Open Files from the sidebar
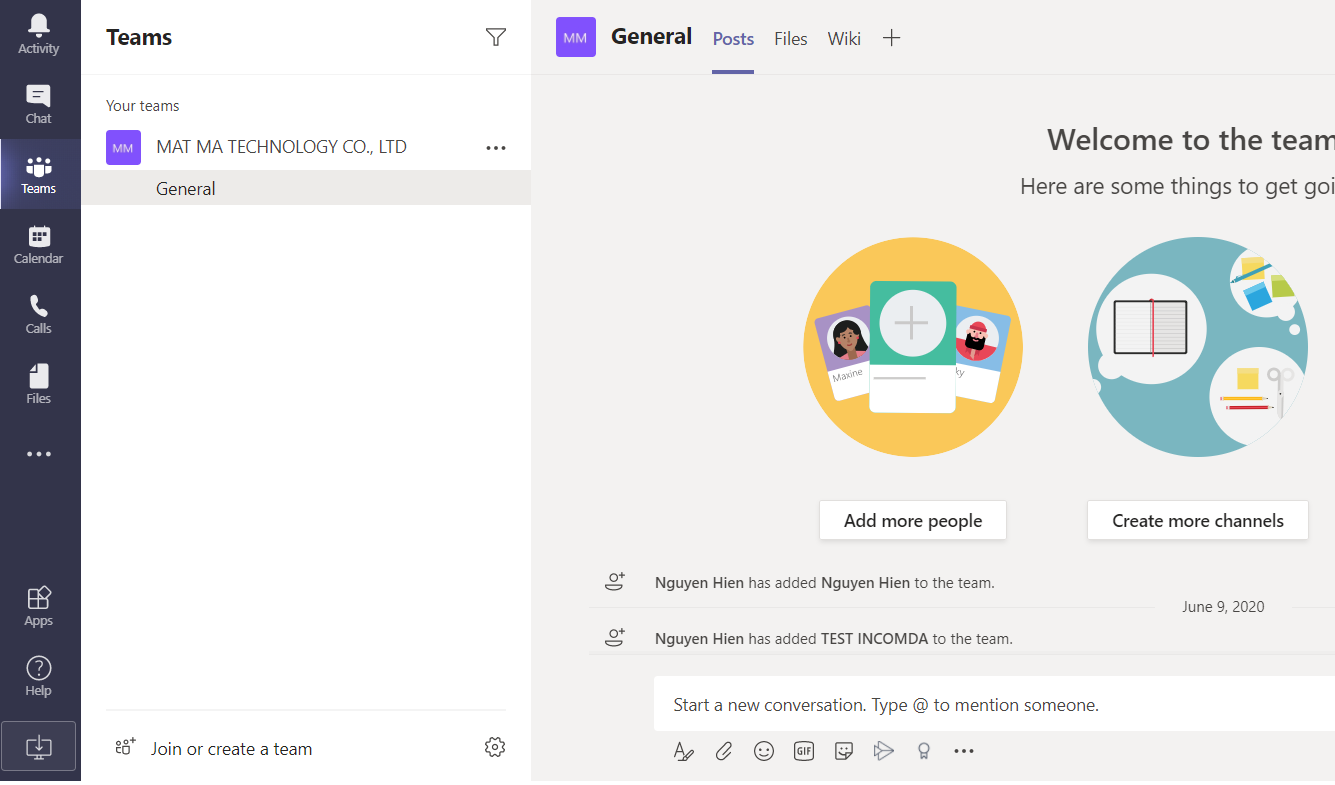The image size is (1335, 785). click(x=39, y=385)
